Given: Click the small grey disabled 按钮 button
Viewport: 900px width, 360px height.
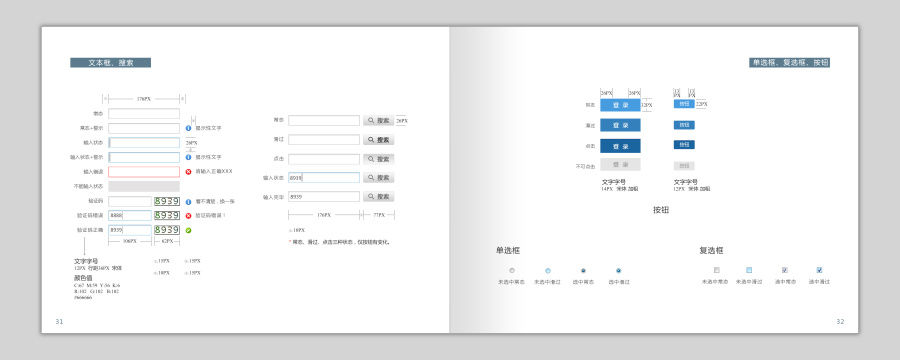Looking at the screenshot, I should coord(684,165).
